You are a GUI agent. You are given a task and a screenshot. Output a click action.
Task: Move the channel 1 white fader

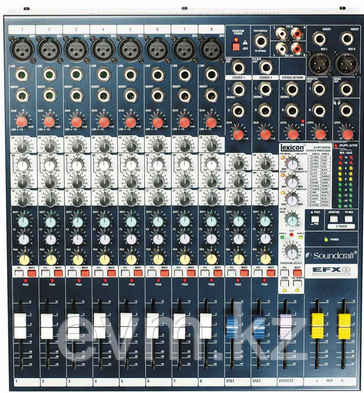click(x=21, y=326)
